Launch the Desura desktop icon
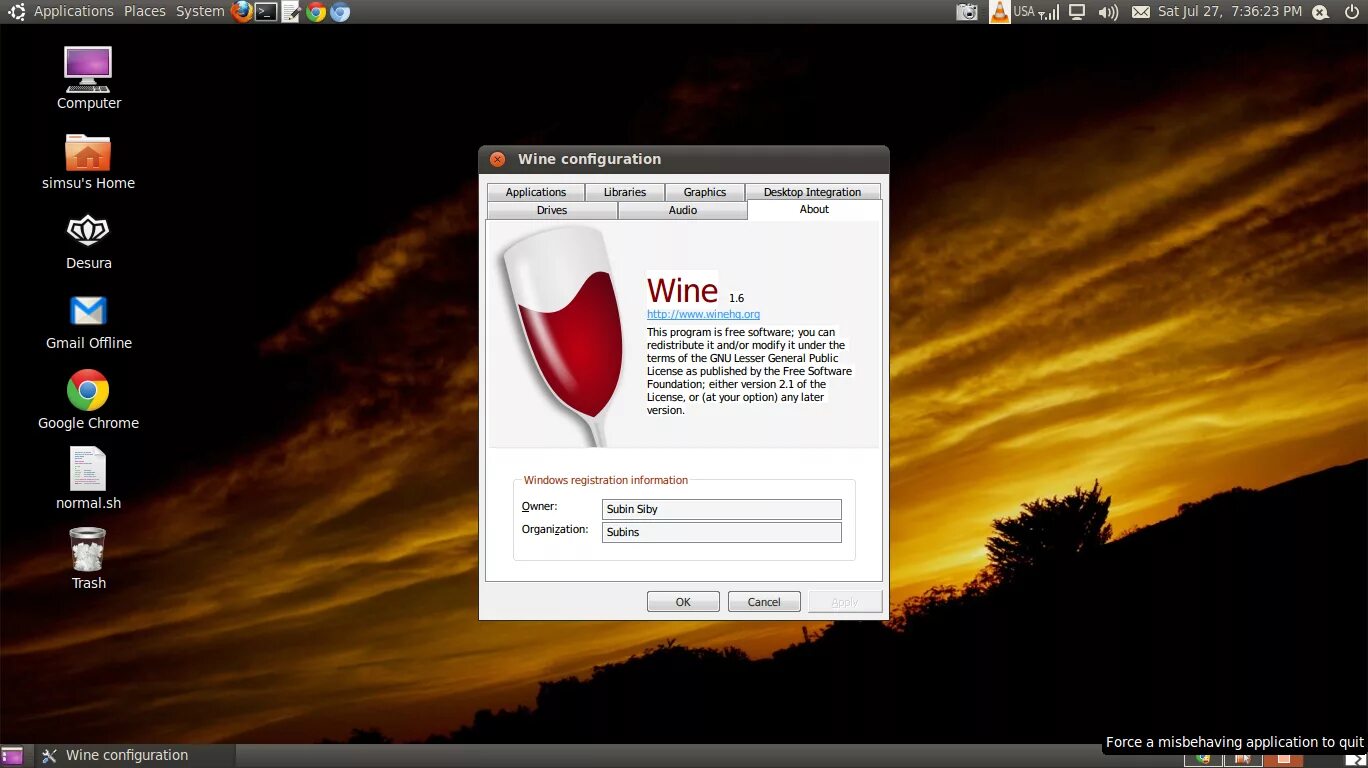Viewport: 1368px width, 768px height. pyautogui.click(x=89, y=241)
